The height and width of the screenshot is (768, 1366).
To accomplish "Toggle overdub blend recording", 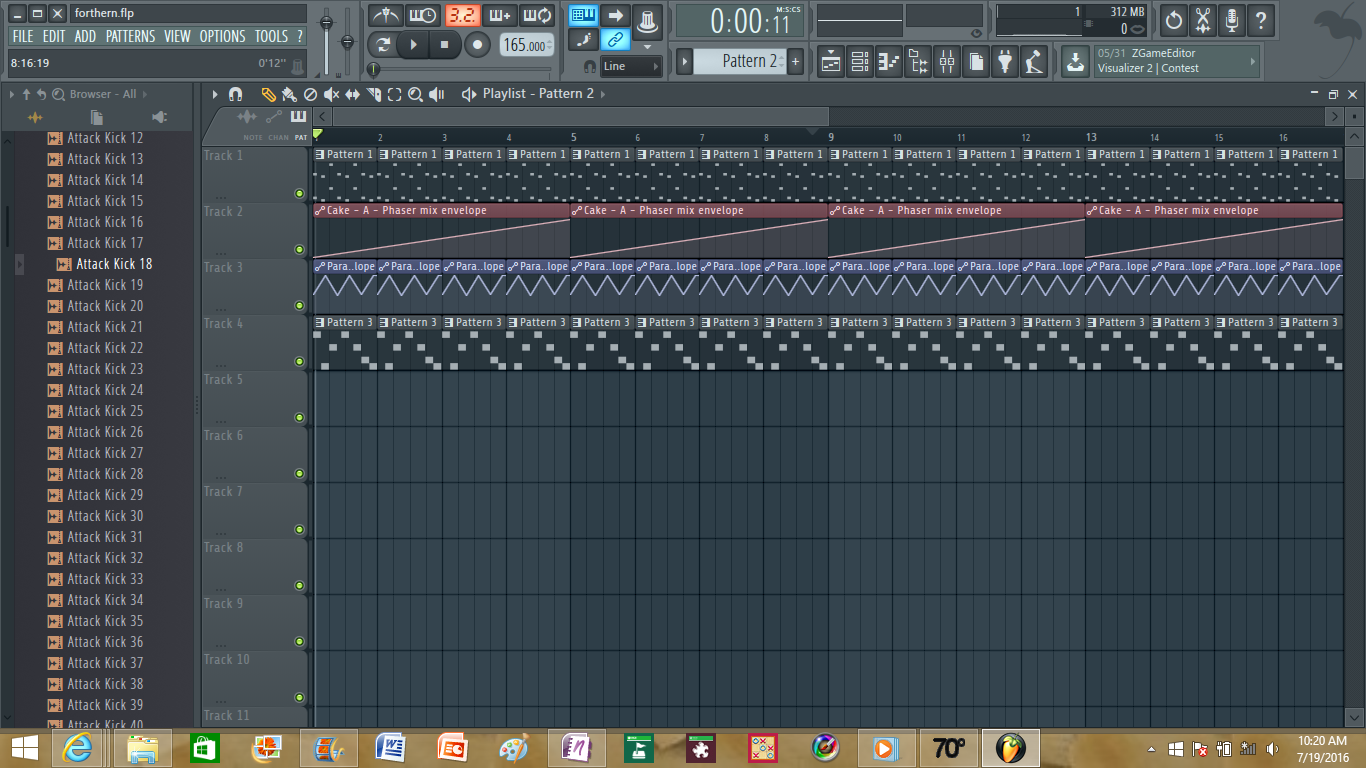I will click(x=500, y=15).
